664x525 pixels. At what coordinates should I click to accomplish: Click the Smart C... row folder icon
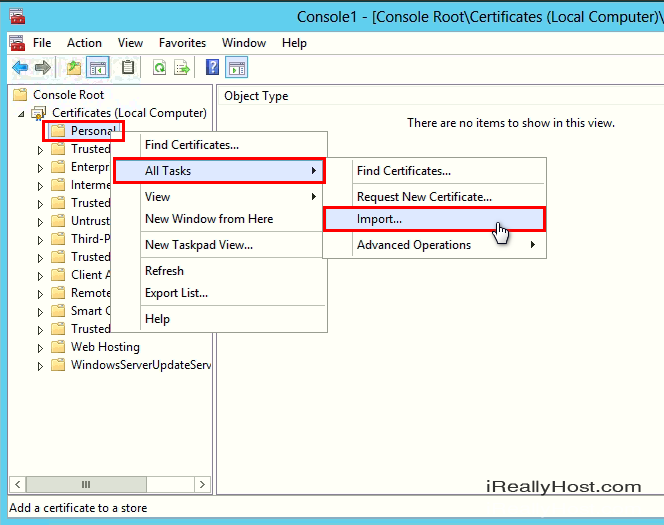click(58, 311)
